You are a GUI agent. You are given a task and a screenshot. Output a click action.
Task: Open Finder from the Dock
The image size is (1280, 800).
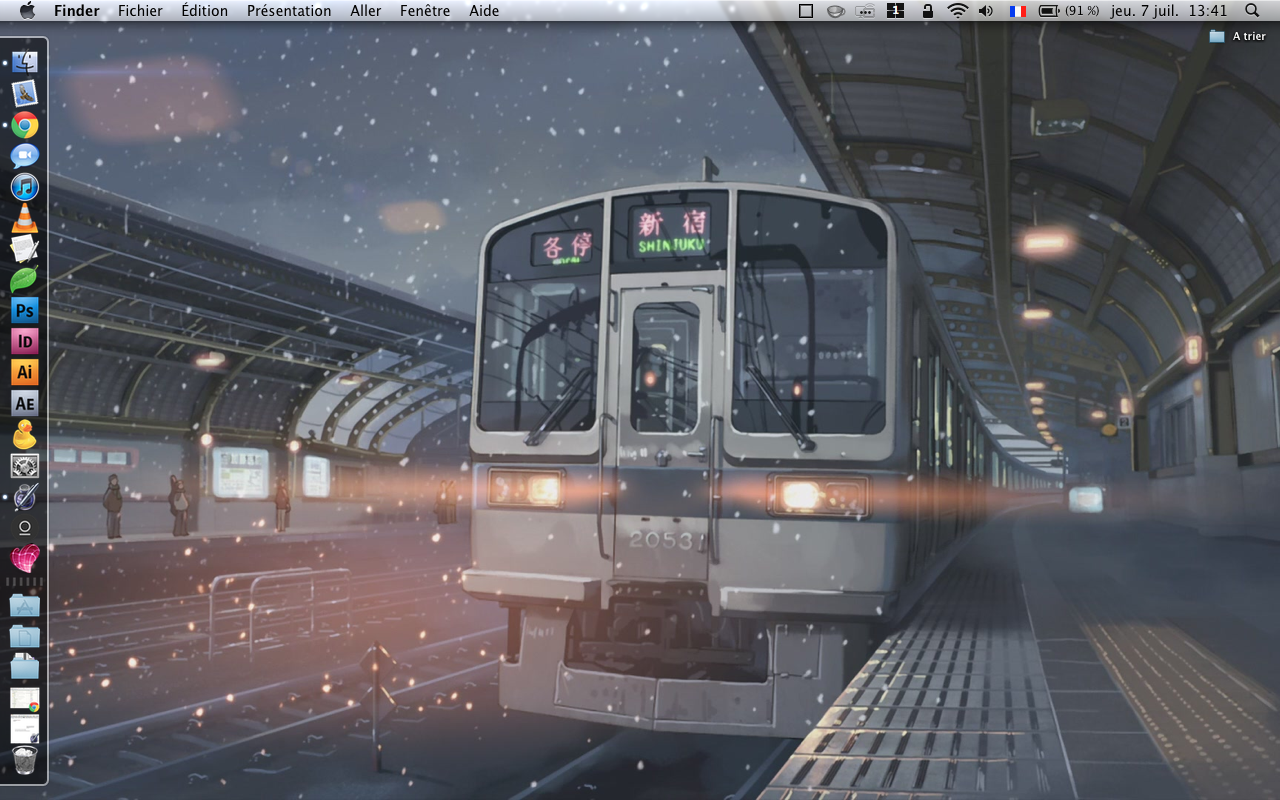pos(24,61)
